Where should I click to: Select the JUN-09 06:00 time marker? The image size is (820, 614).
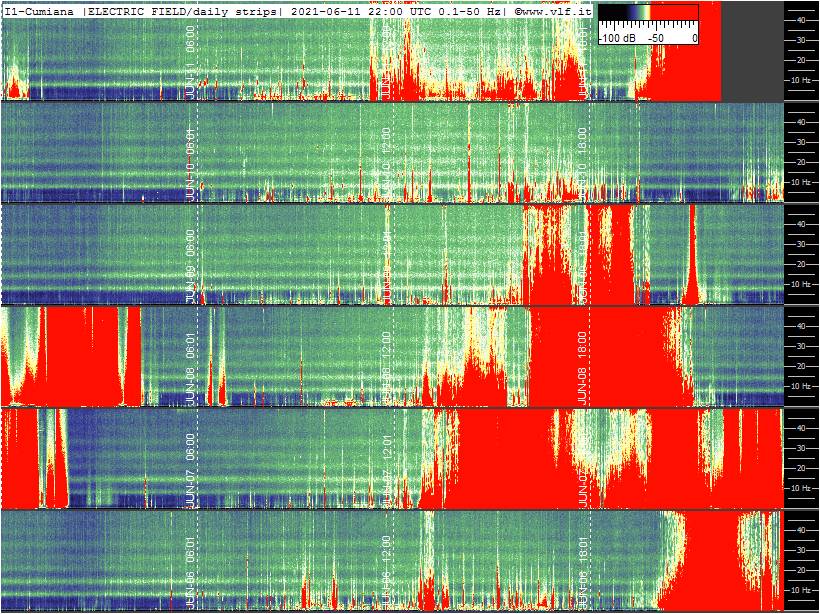pyautogui.click(x=191, y=266)
